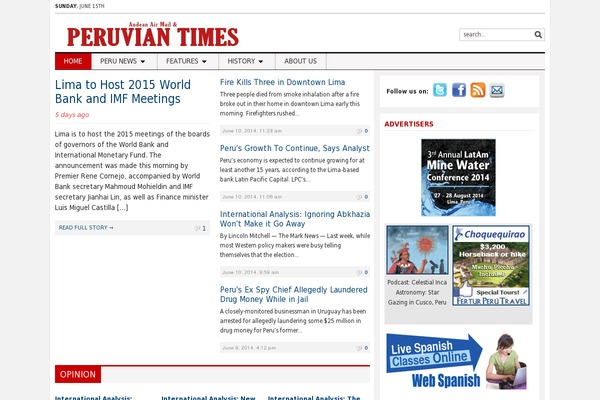The image size is (600, 400).
Task: Open the Facebook follow icon
Action: click(x=458, y=90)
